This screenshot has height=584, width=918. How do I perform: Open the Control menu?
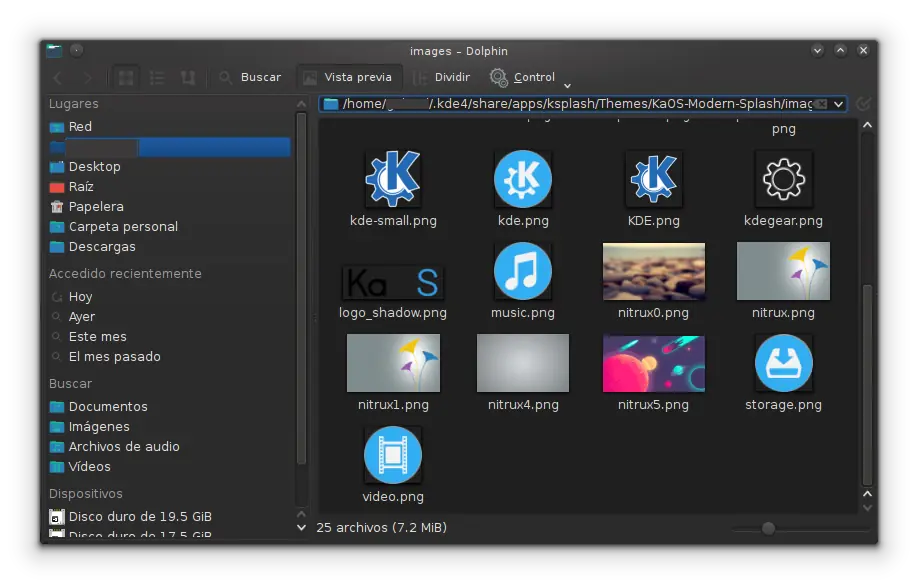click(522, 77)
